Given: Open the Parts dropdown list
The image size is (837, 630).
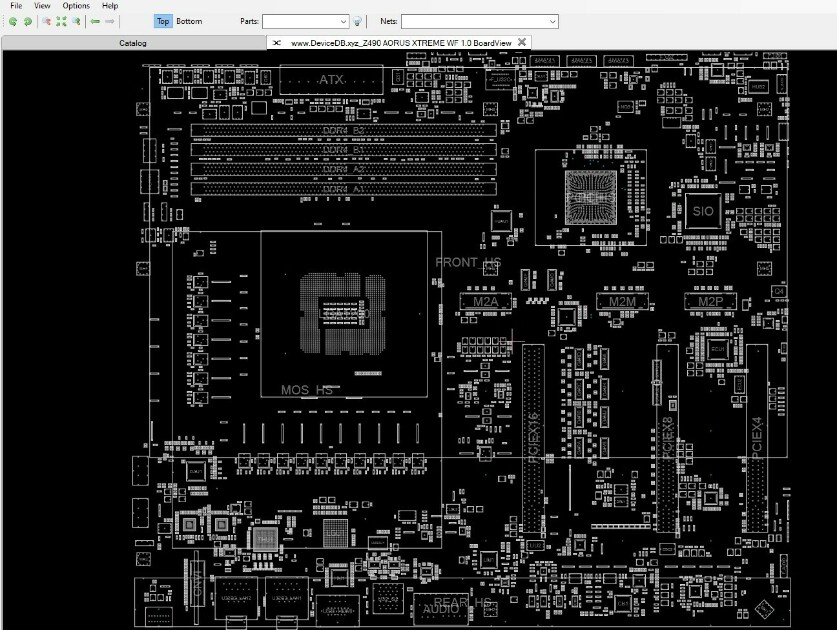Looking at the screenshot, I should click(x=343, y=22).
